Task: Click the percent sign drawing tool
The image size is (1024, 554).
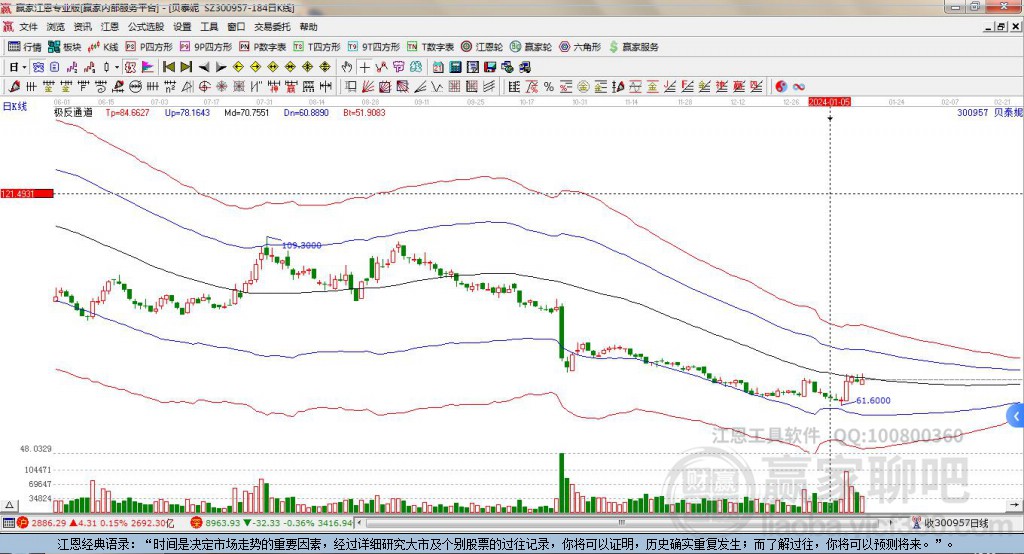Action: [x=549, y=86]
